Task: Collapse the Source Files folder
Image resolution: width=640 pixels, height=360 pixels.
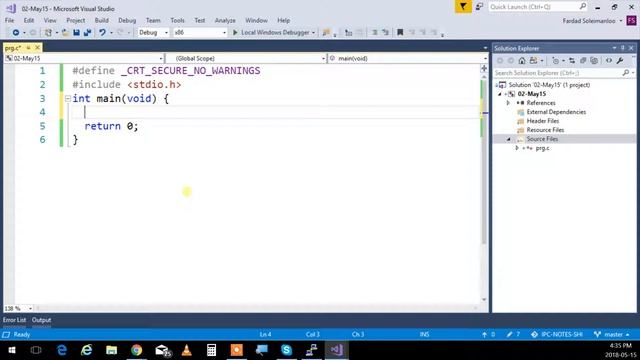Action: (508, 139)
